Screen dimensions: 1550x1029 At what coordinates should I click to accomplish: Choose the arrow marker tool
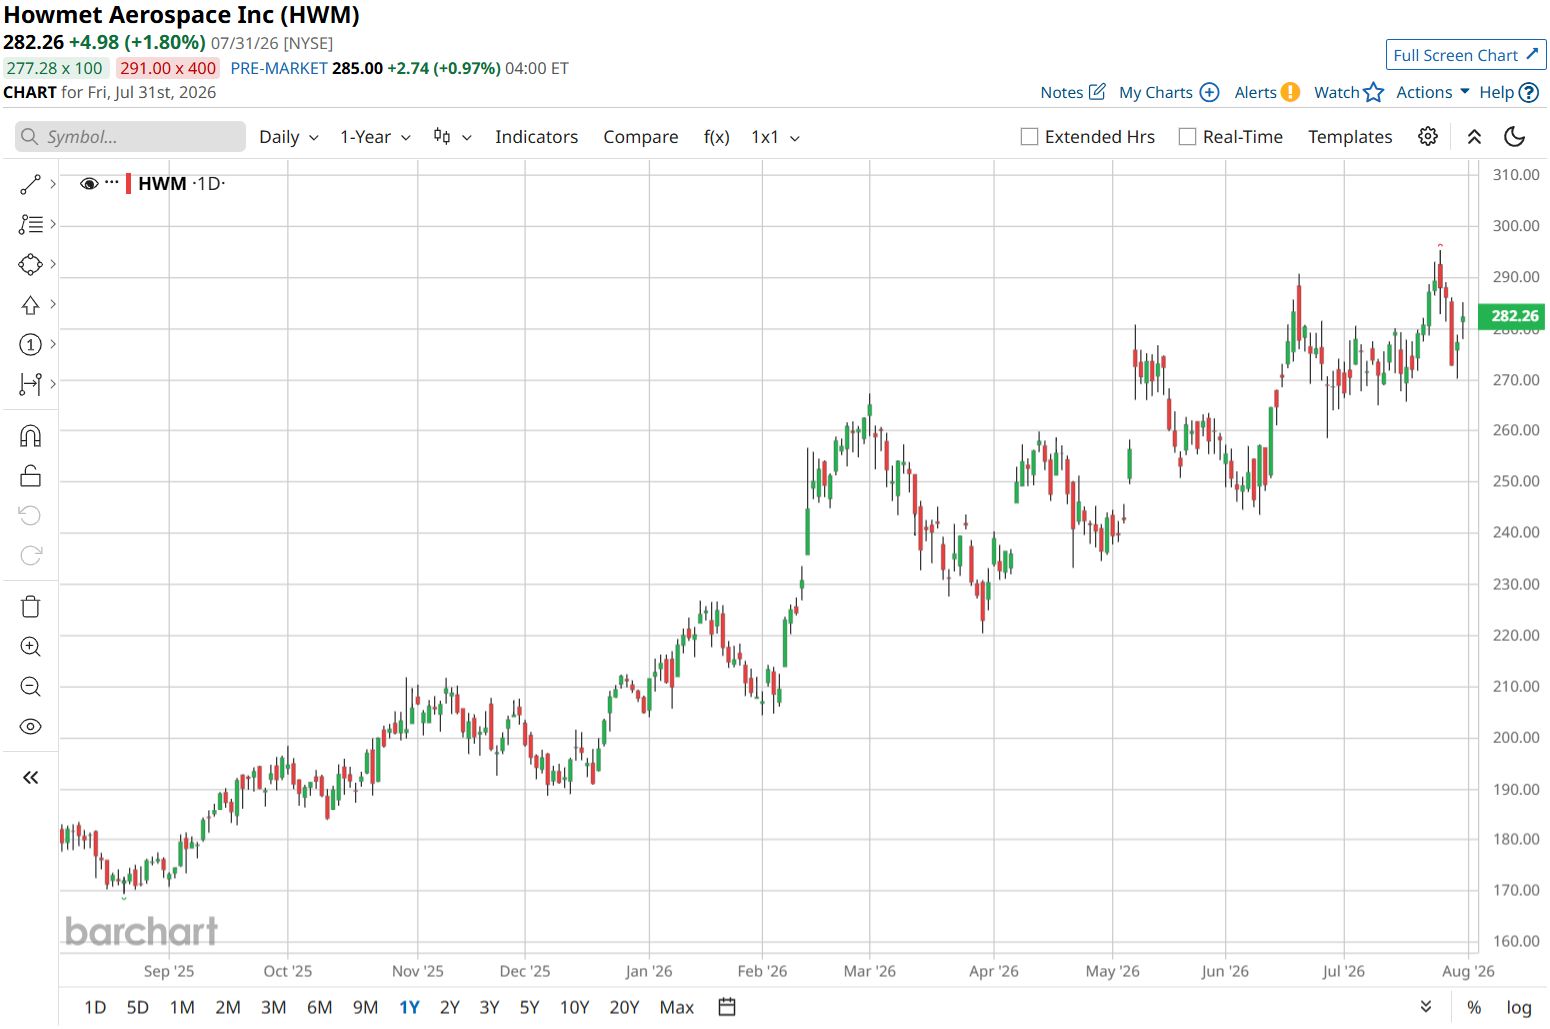click(x=30, y=305)
